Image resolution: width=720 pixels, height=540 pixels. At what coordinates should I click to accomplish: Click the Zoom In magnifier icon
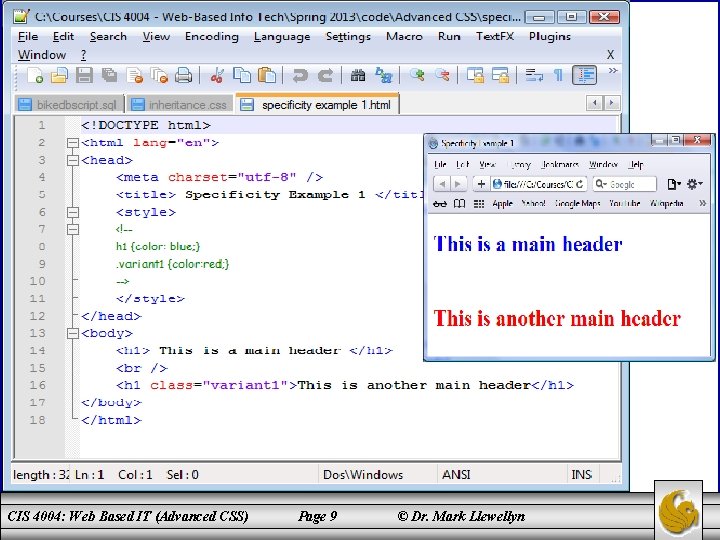416,75
